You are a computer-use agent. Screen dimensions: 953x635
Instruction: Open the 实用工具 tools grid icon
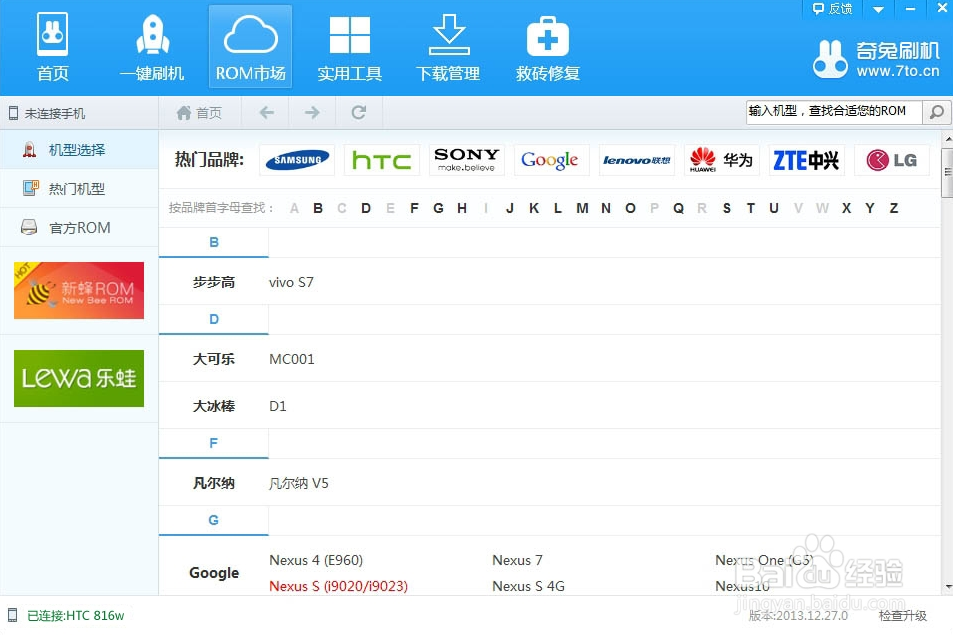click(x=349, y=47)
